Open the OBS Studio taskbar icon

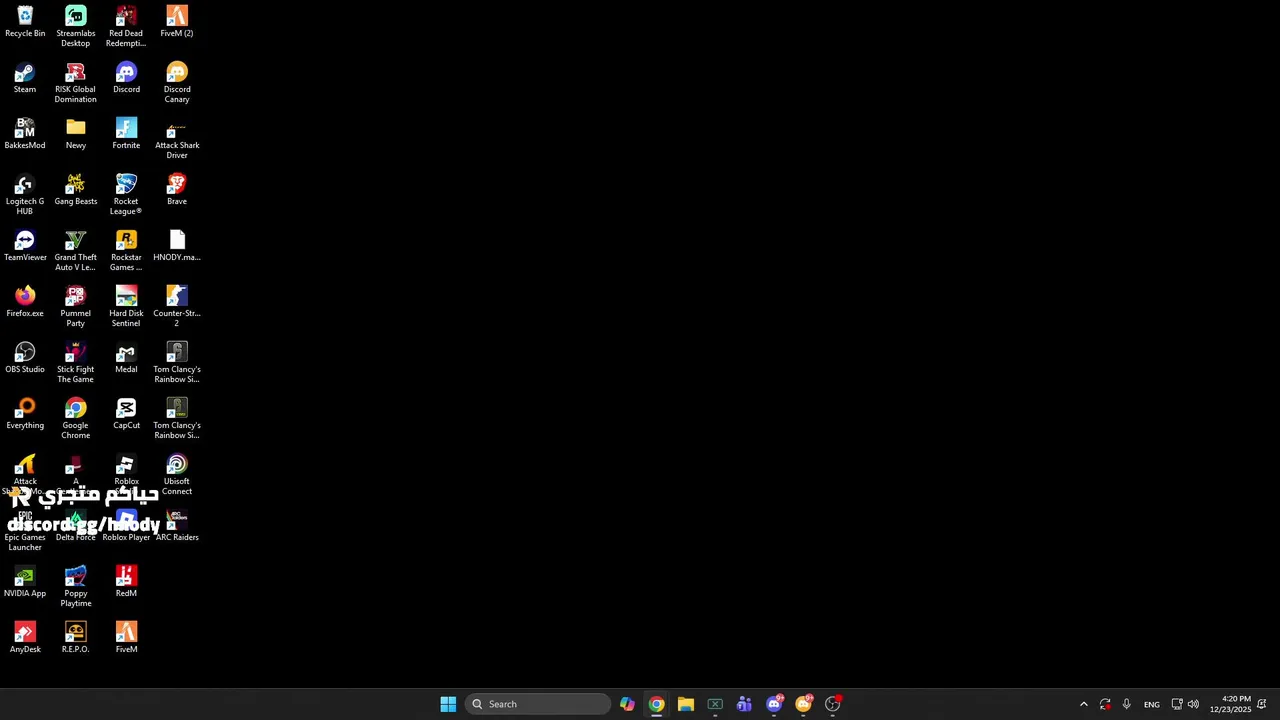pos(833,704)
